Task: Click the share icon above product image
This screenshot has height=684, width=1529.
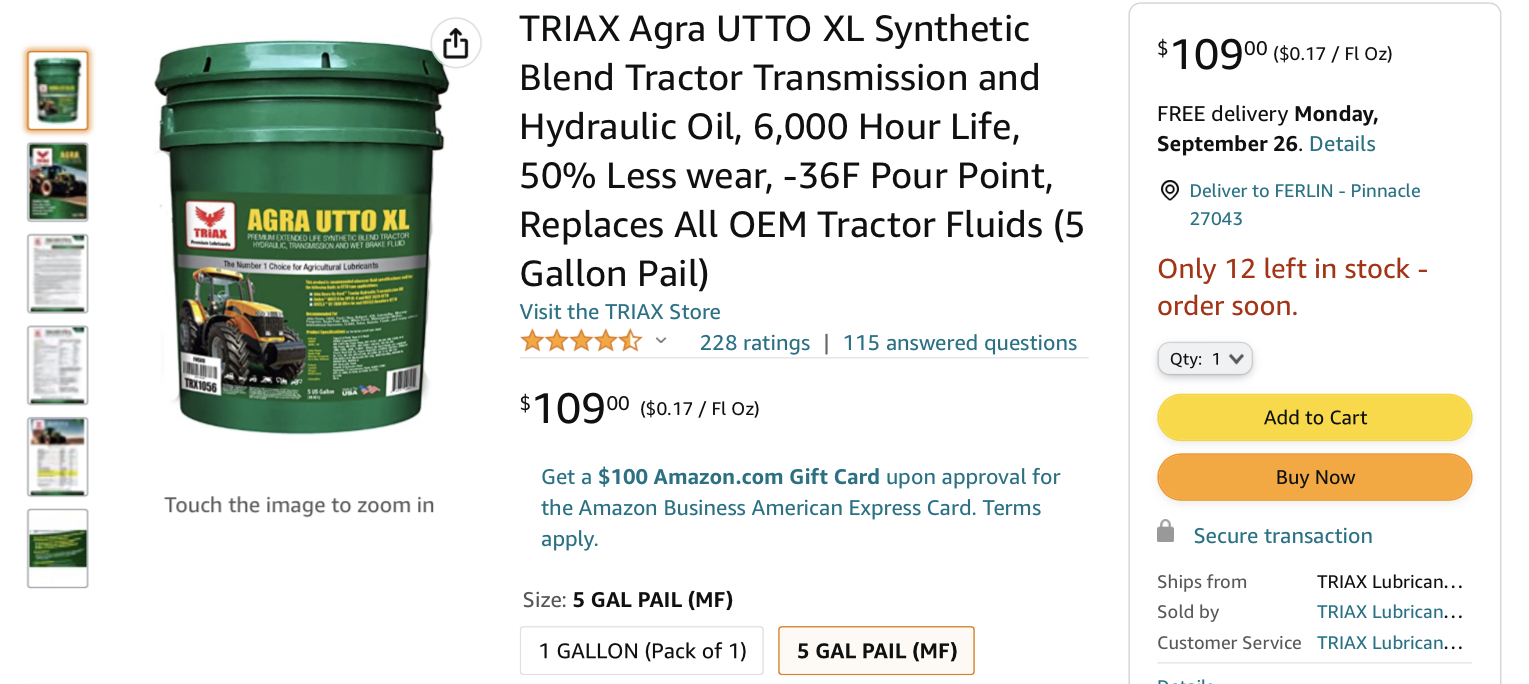Action: pos(456,44)
